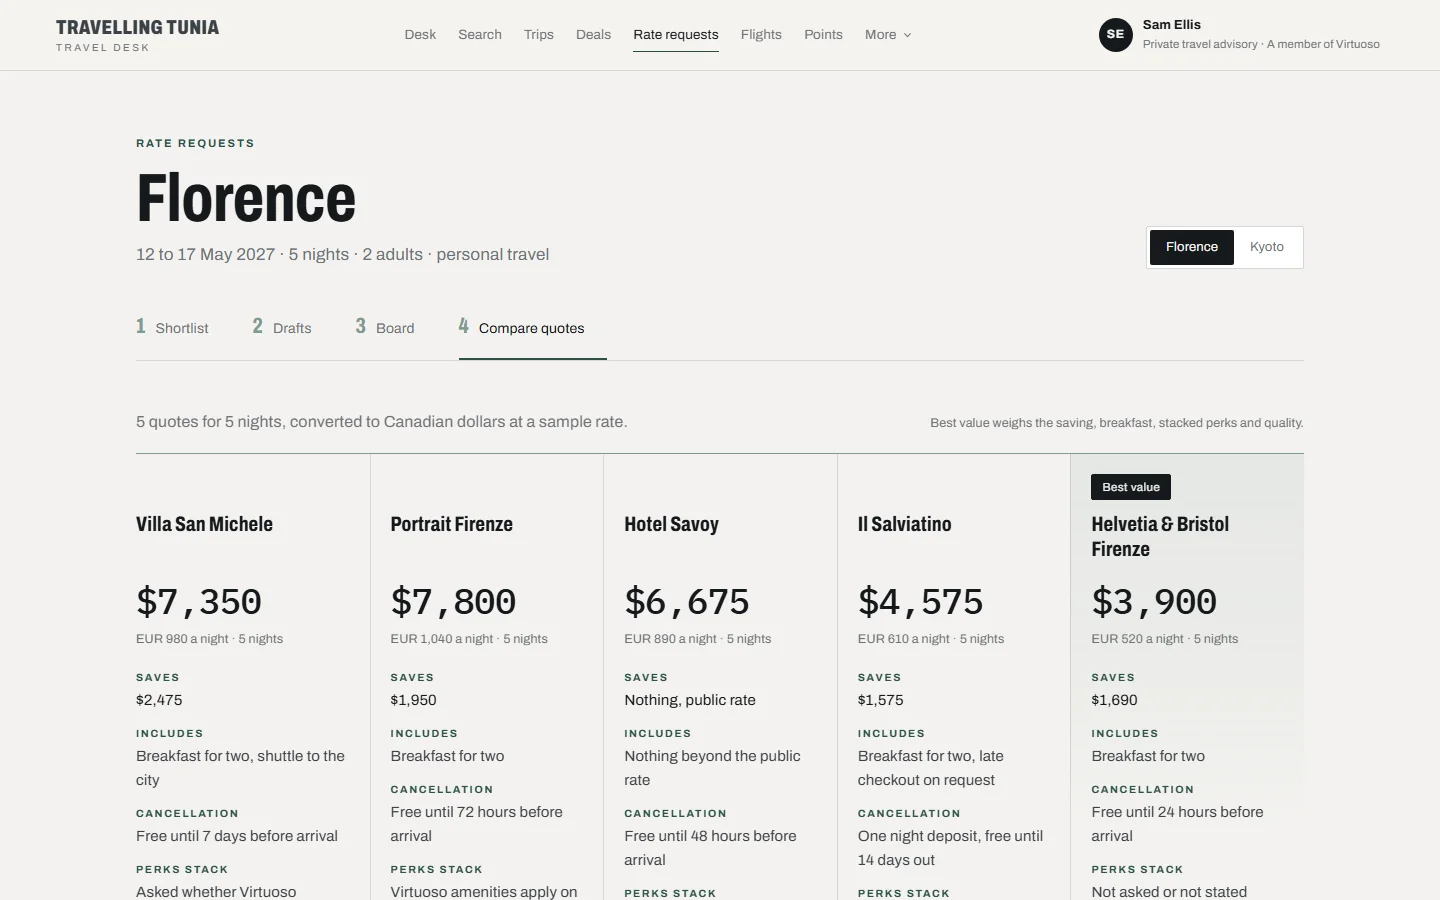Open Trips in the navigation bar

point(539,34)
